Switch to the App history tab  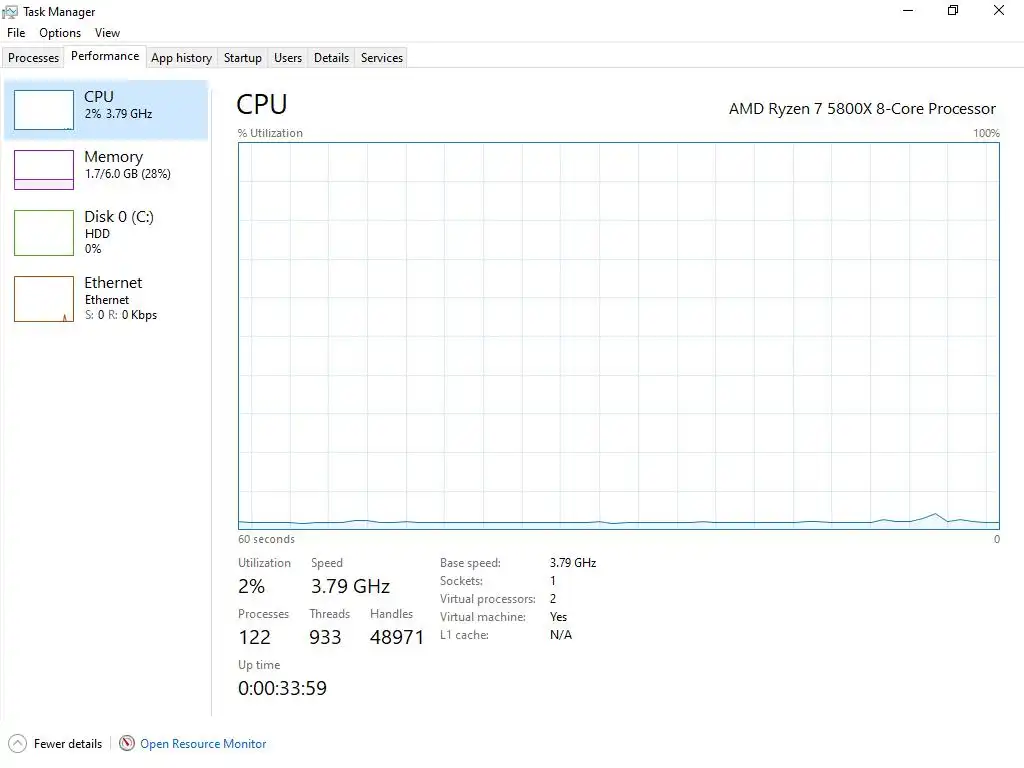pyautogui.click(x=182, y=57)
